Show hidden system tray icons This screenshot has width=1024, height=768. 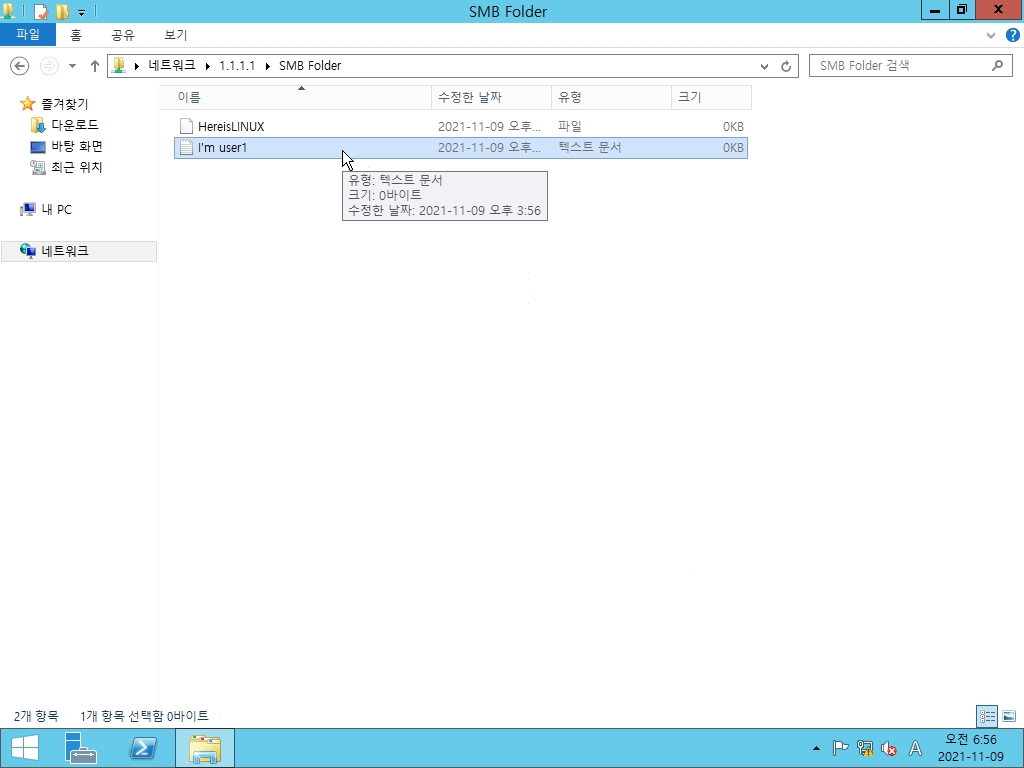(x=816, y=748)
